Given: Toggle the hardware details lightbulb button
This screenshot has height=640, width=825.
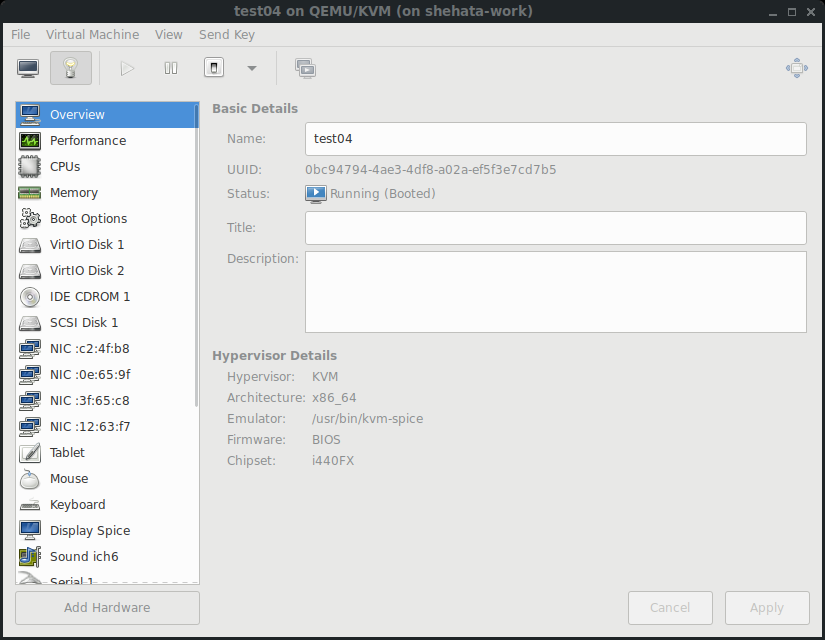Looking at the screenshot, I should 70,68.
